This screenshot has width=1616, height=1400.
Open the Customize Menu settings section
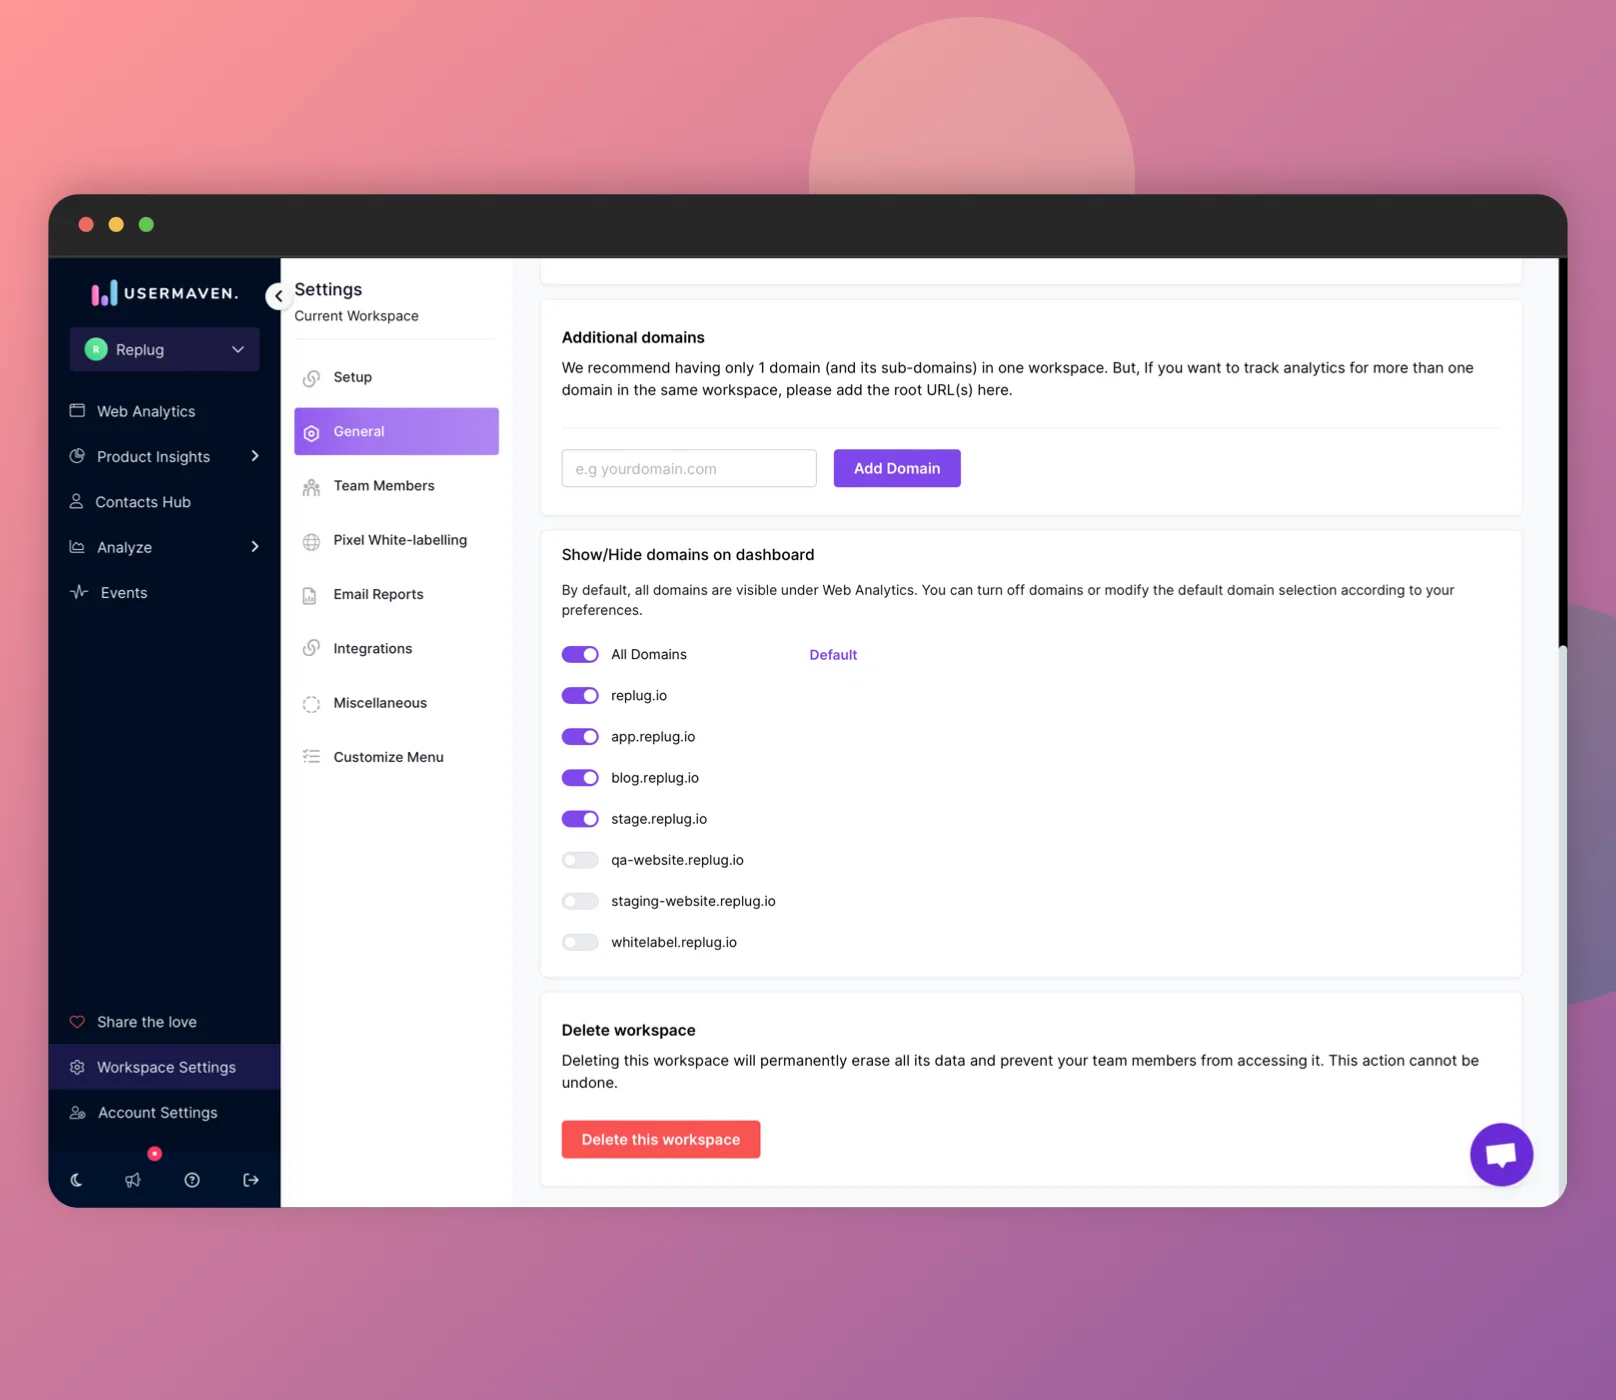click(x=396, y=757)
